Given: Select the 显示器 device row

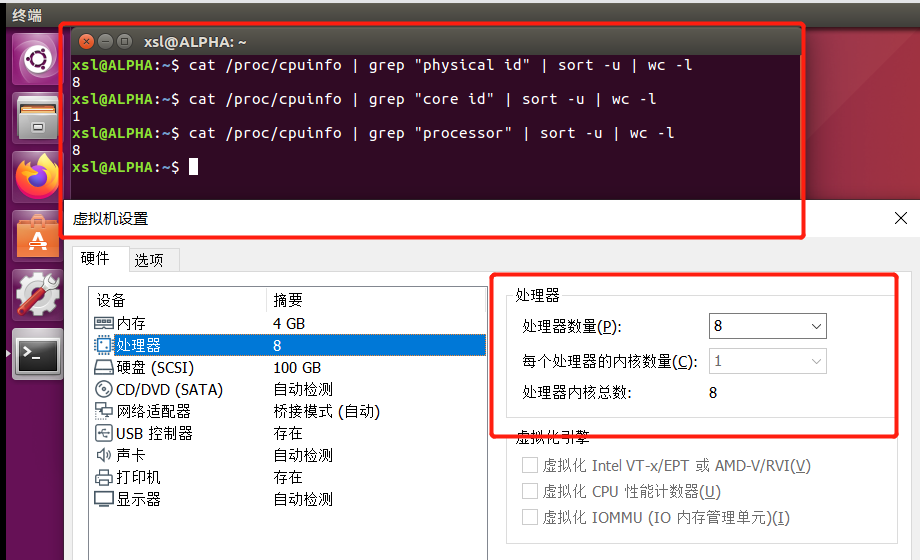Looking at the screenshot, I should click(x=288, y=500).
